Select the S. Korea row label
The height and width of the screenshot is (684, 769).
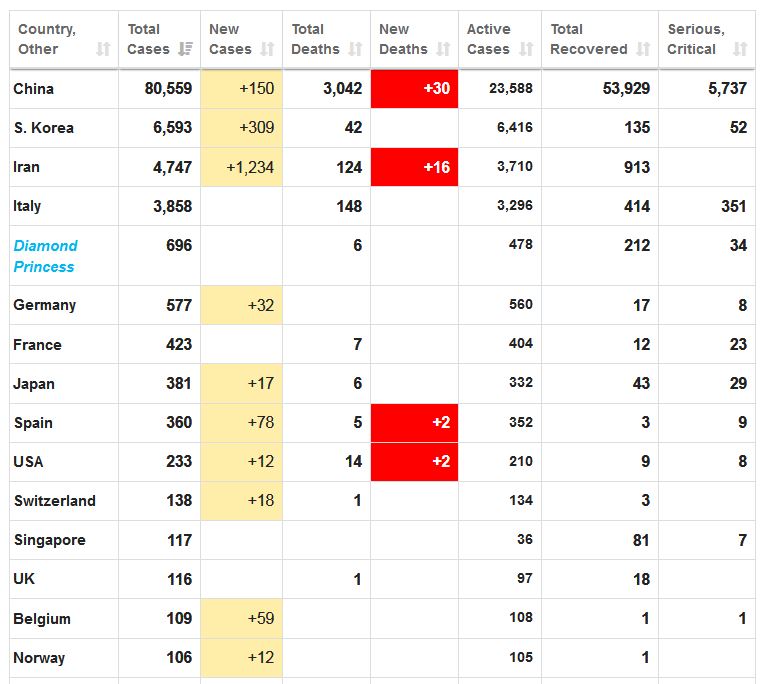(44, 128)
